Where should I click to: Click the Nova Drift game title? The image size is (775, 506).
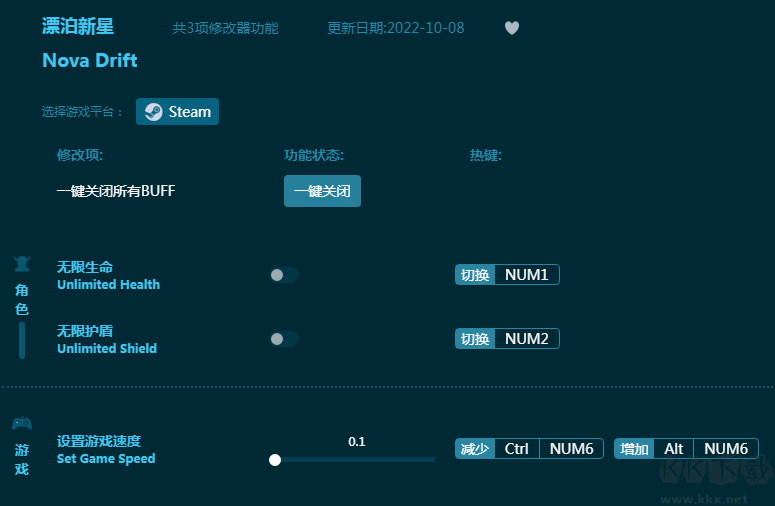(x=90, y=61)
